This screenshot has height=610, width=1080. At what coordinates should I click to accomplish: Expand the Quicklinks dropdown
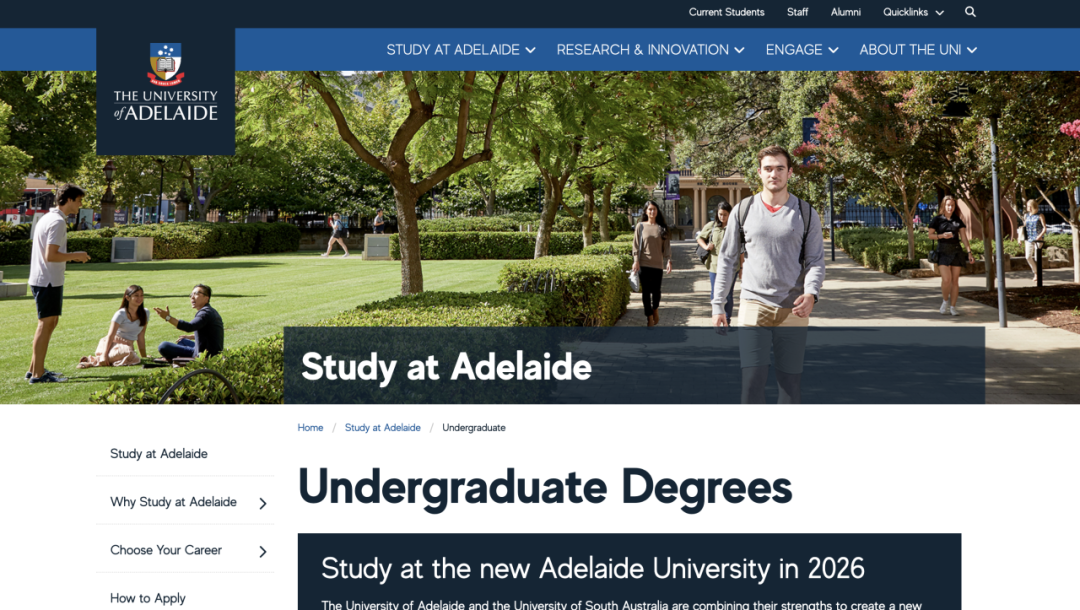tap(912, 12)
